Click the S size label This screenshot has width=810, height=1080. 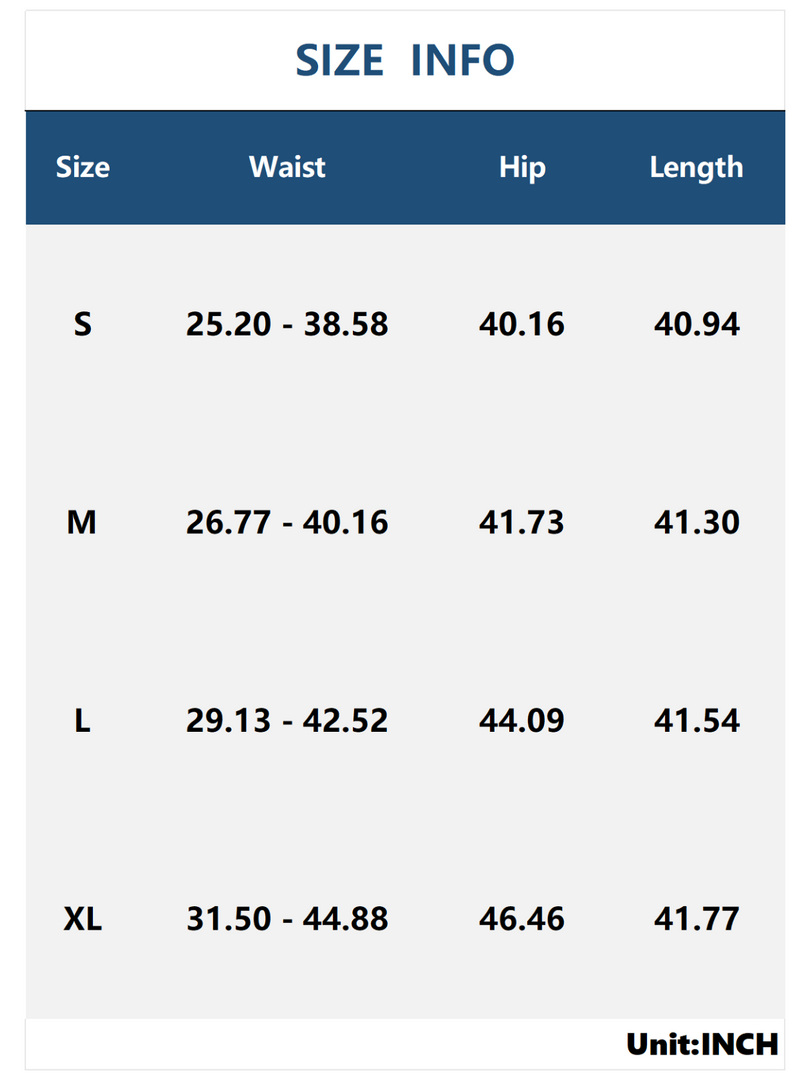[x=83, y=324]
